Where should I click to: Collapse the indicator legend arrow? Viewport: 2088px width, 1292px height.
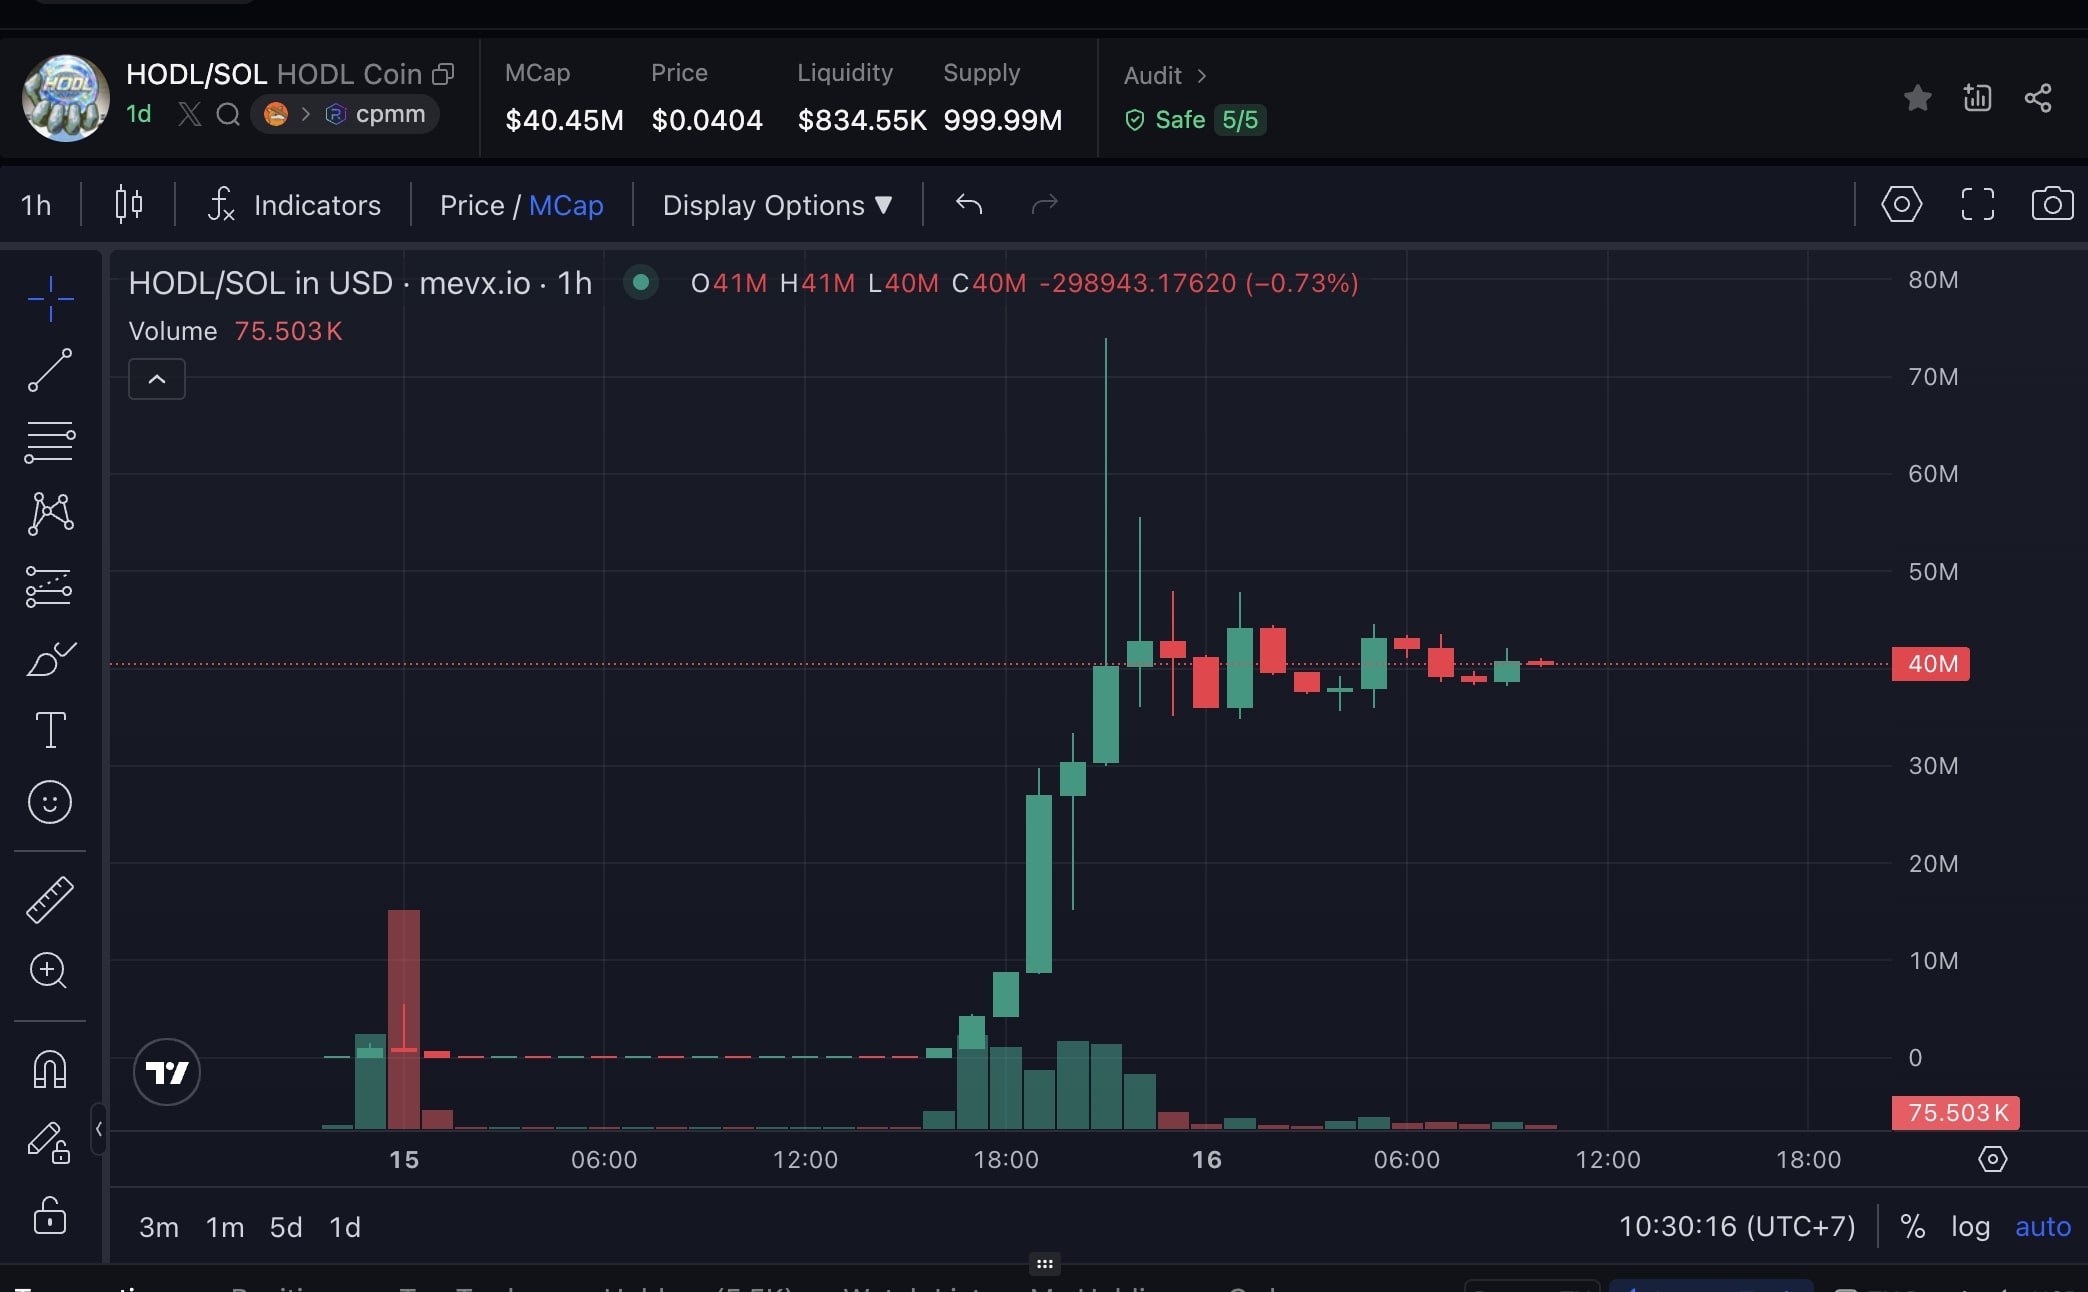tap(157, 379)
